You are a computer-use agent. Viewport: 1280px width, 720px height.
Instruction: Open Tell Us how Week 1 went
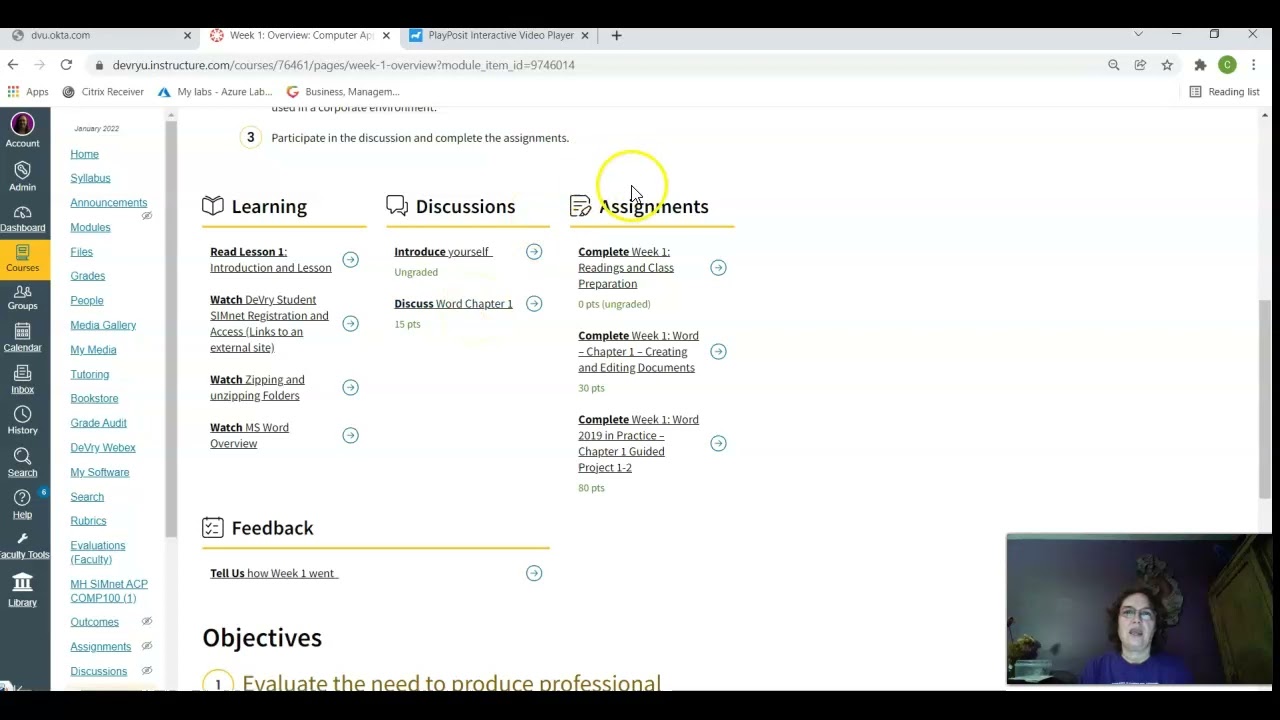273,574
